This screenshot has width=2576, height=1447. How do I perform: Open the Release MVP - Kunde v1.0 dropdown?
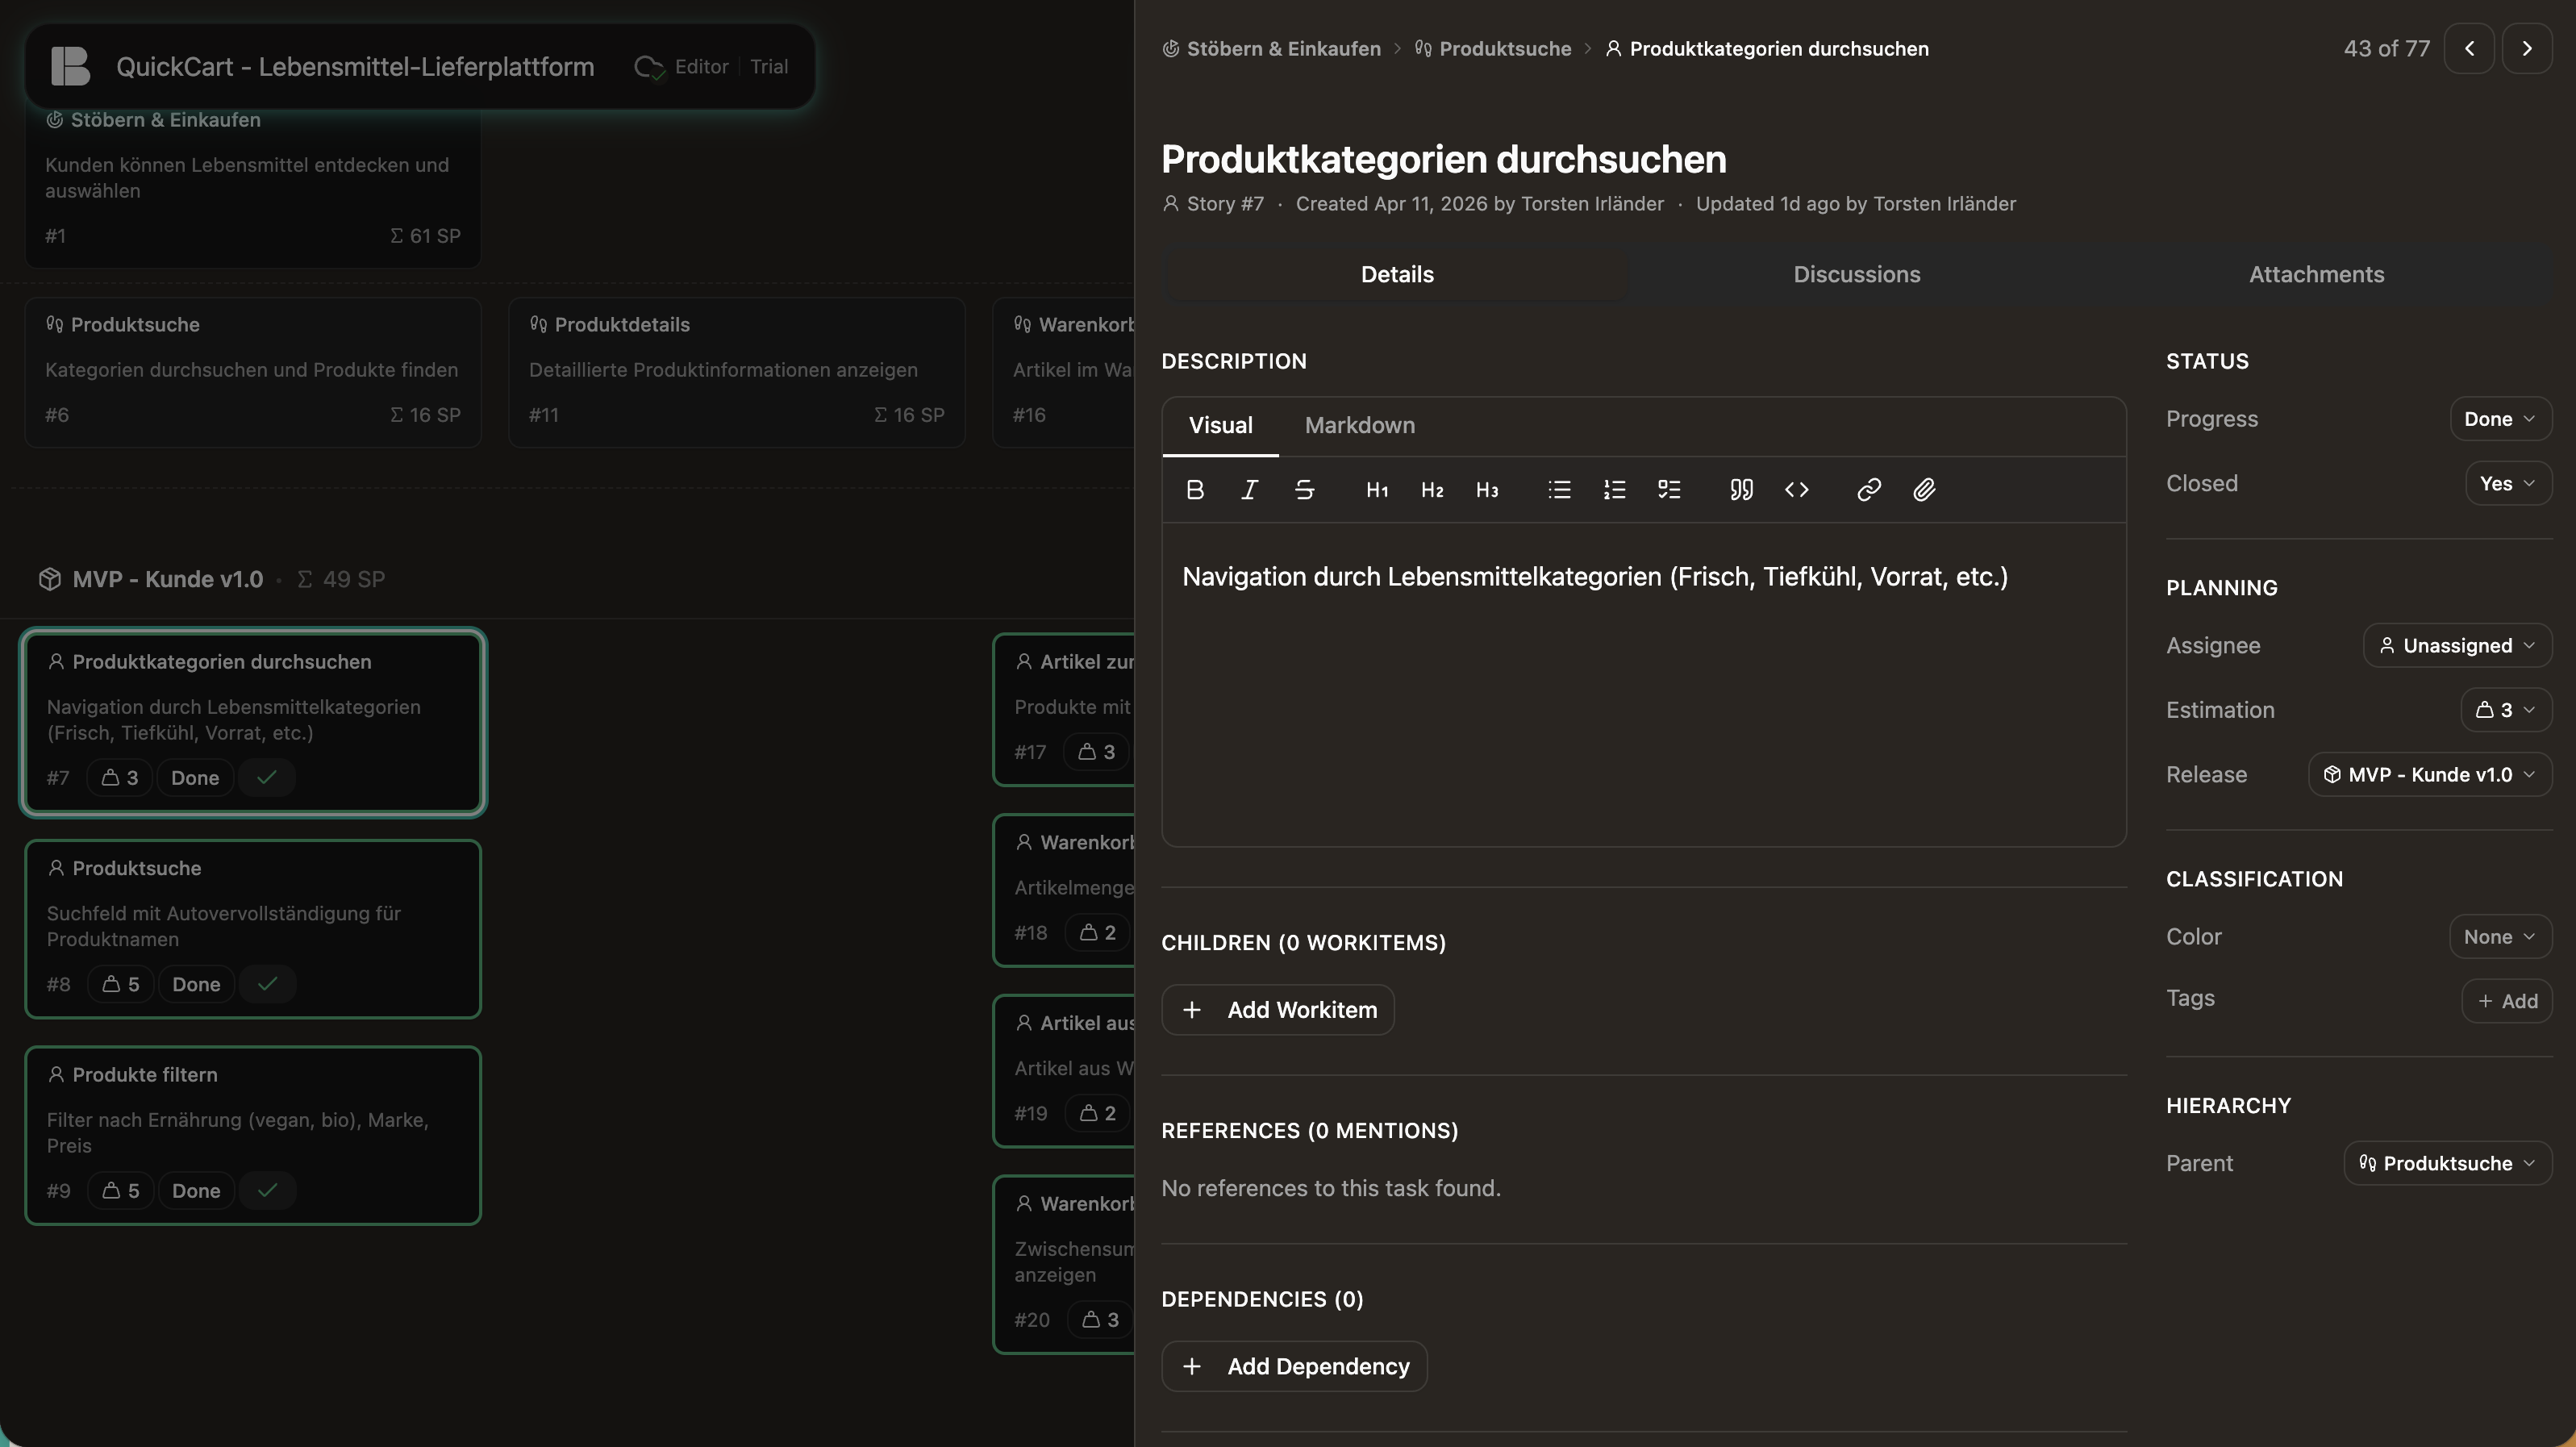tap(2429, 775)
